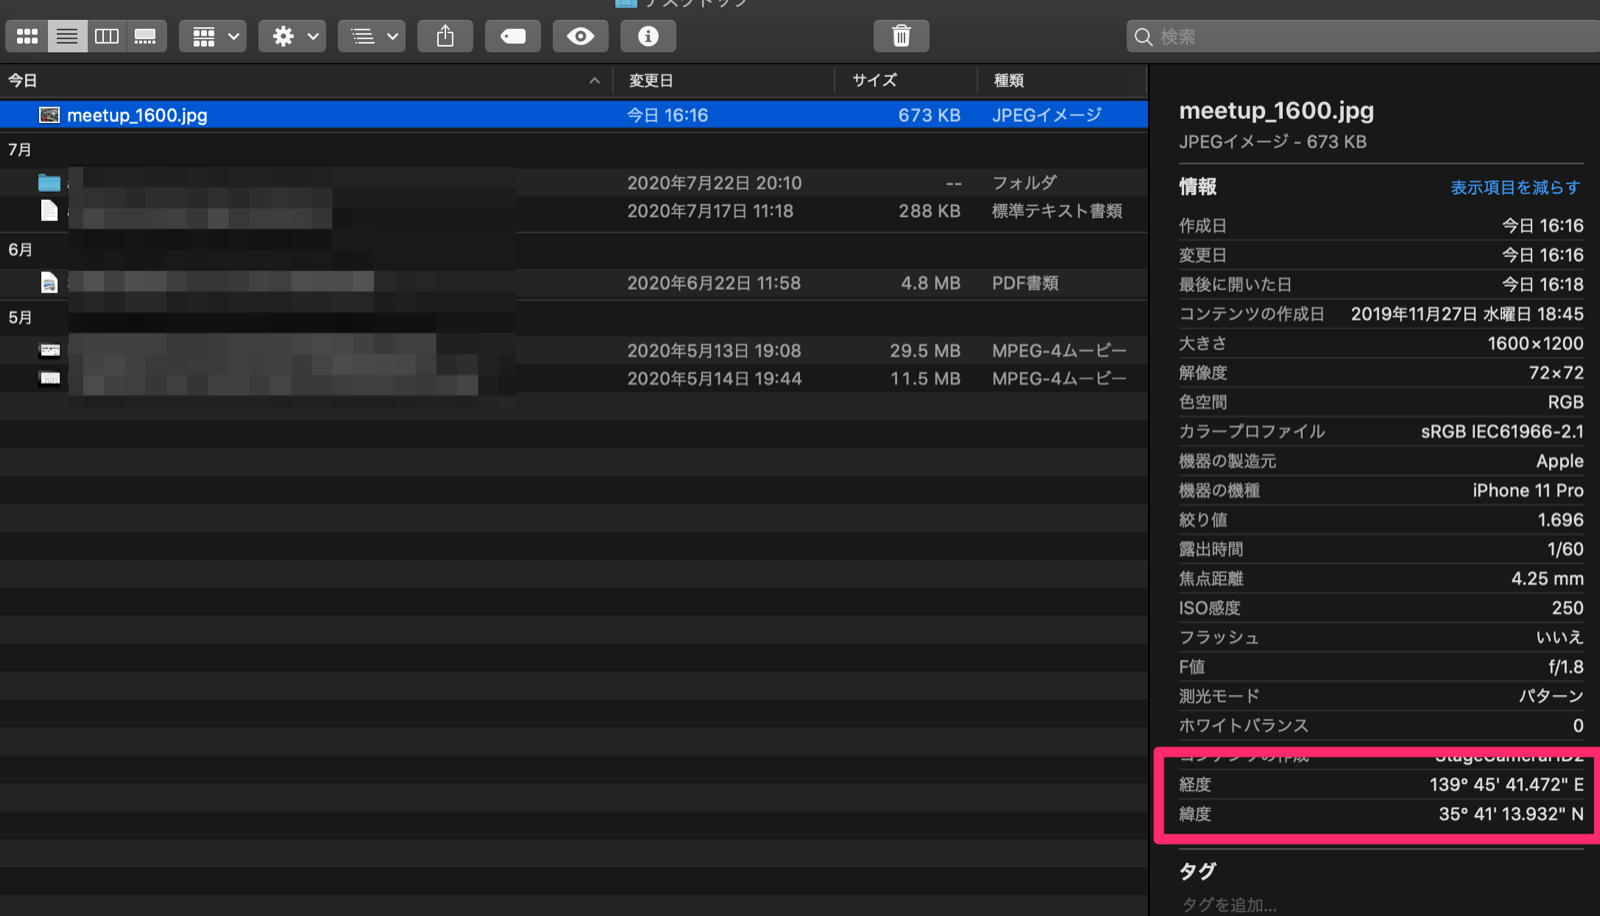Viewport: 1600px width, 916px height.
Task: Click the 29.5 MB size cell
Action: [925, 351]
